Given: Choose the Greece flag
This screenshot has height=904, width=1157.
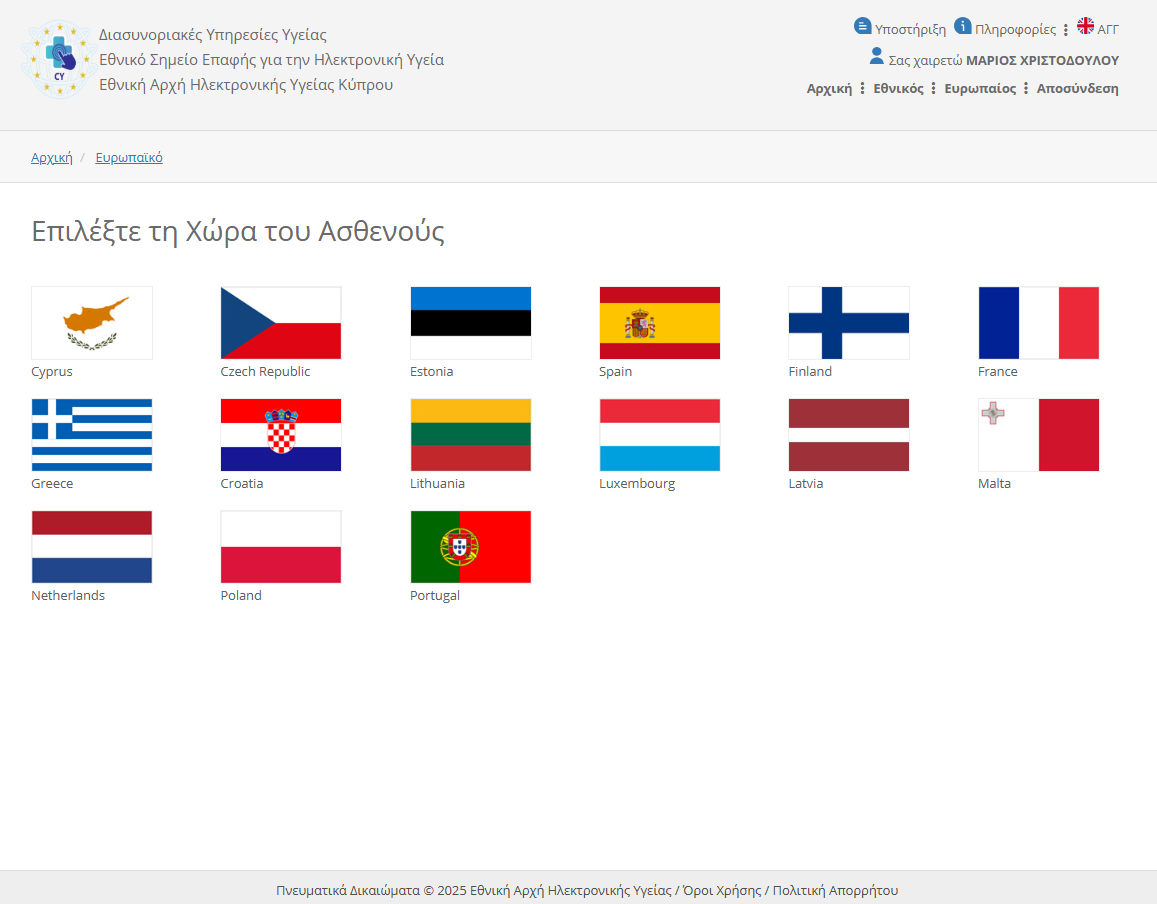Looking at the screenshot, I should pyautogui.click(x=92, y=435).
